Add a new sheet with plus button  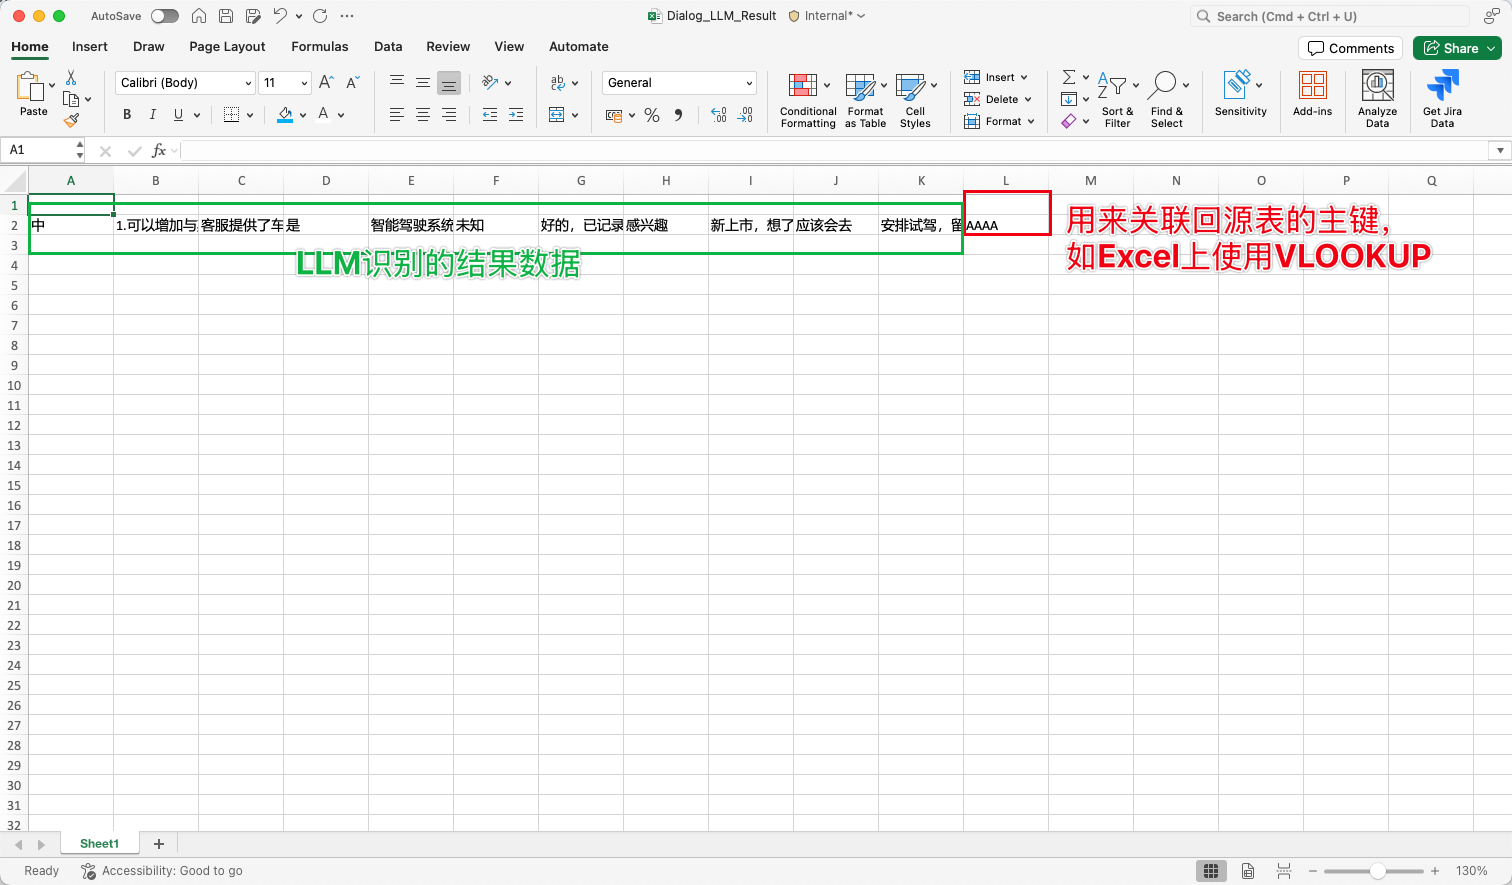tap(158, 844)
